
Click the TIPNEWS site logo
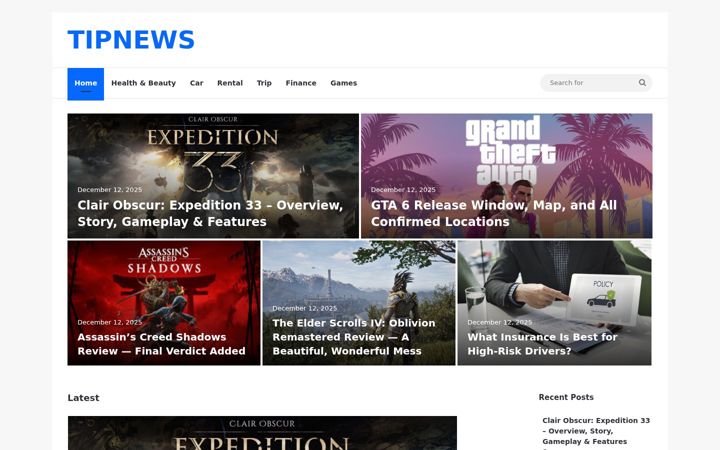click(131, 39)
